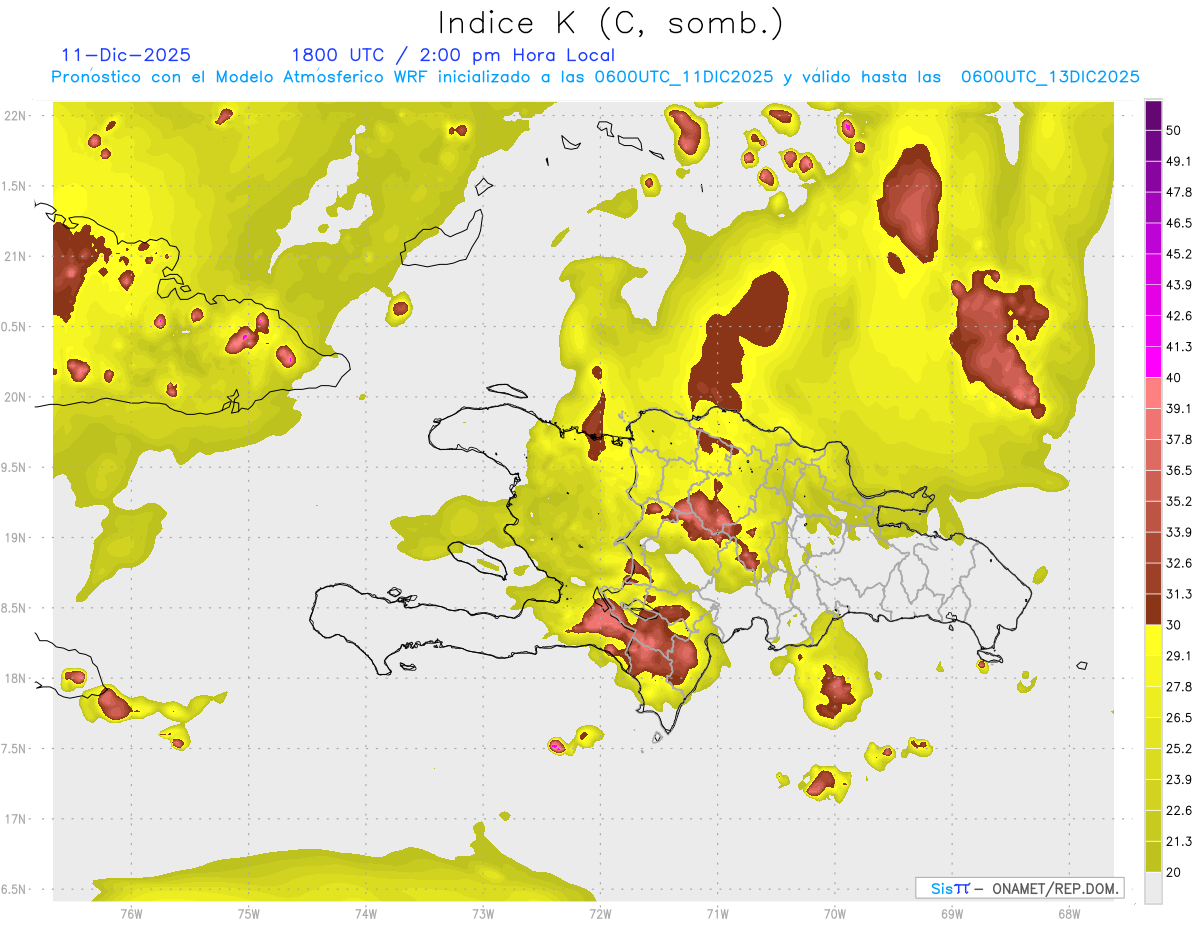
Task: Pick the "22.6" value on the color scale
Action: (1179, 811)
